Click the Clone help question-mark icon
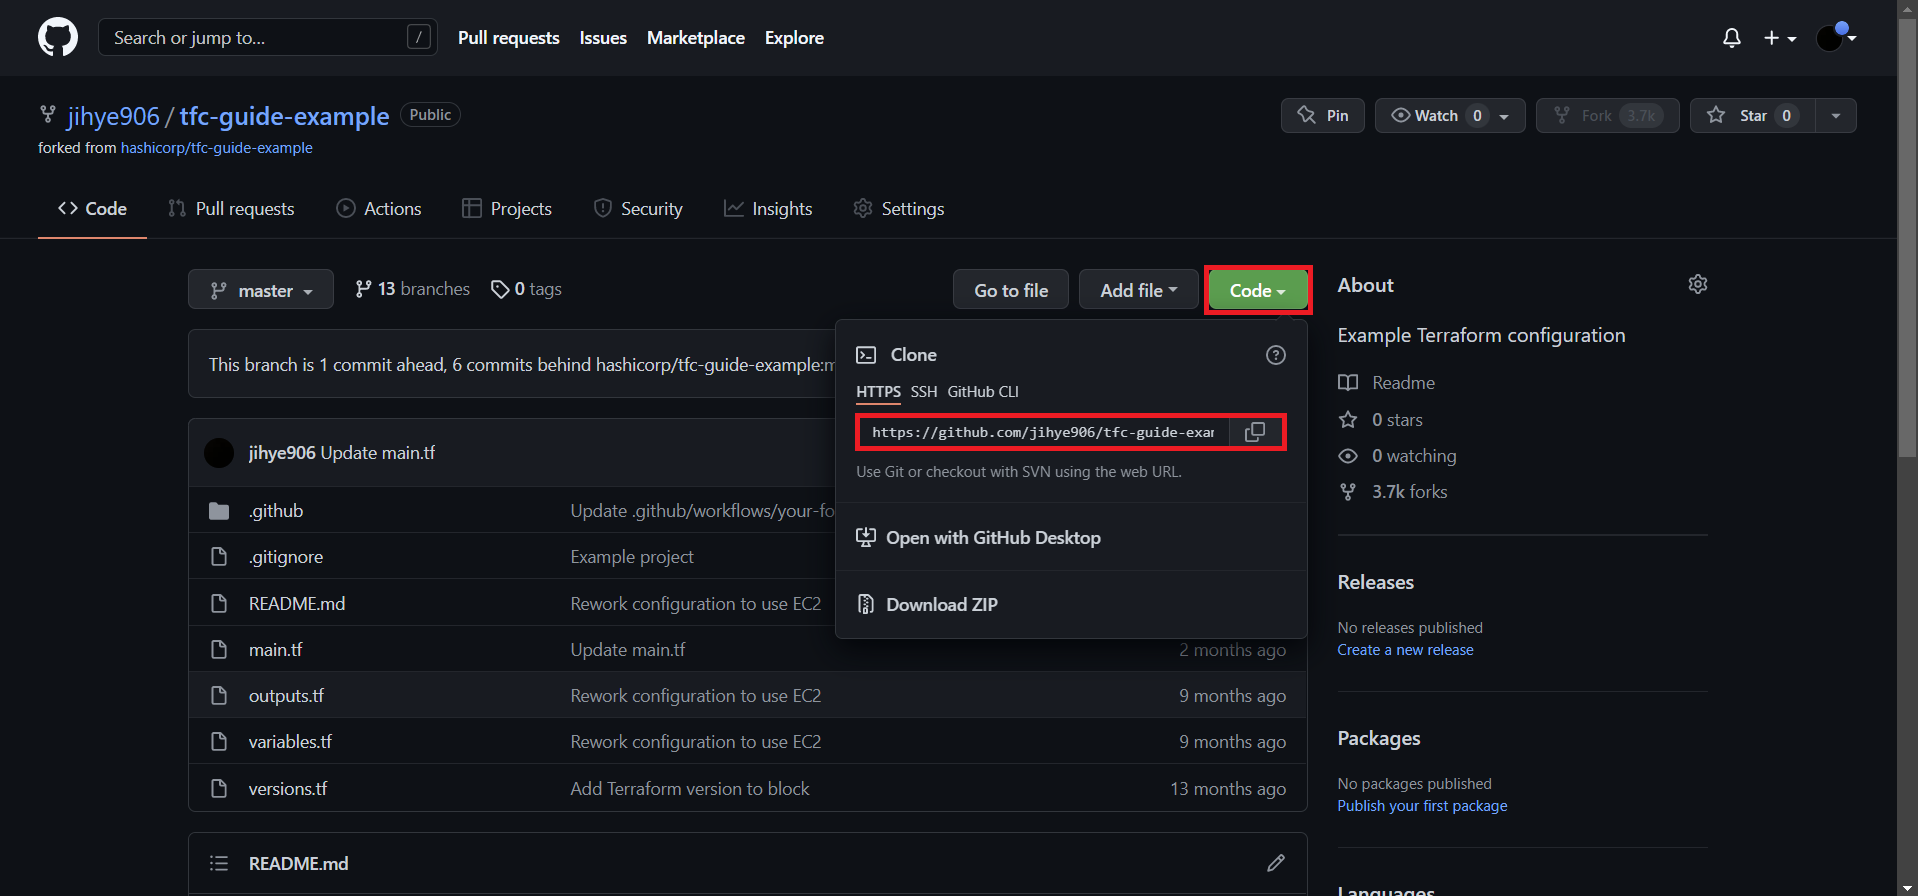The width and height of the screenshot is (1918, 896). [x=1276, y=355]
